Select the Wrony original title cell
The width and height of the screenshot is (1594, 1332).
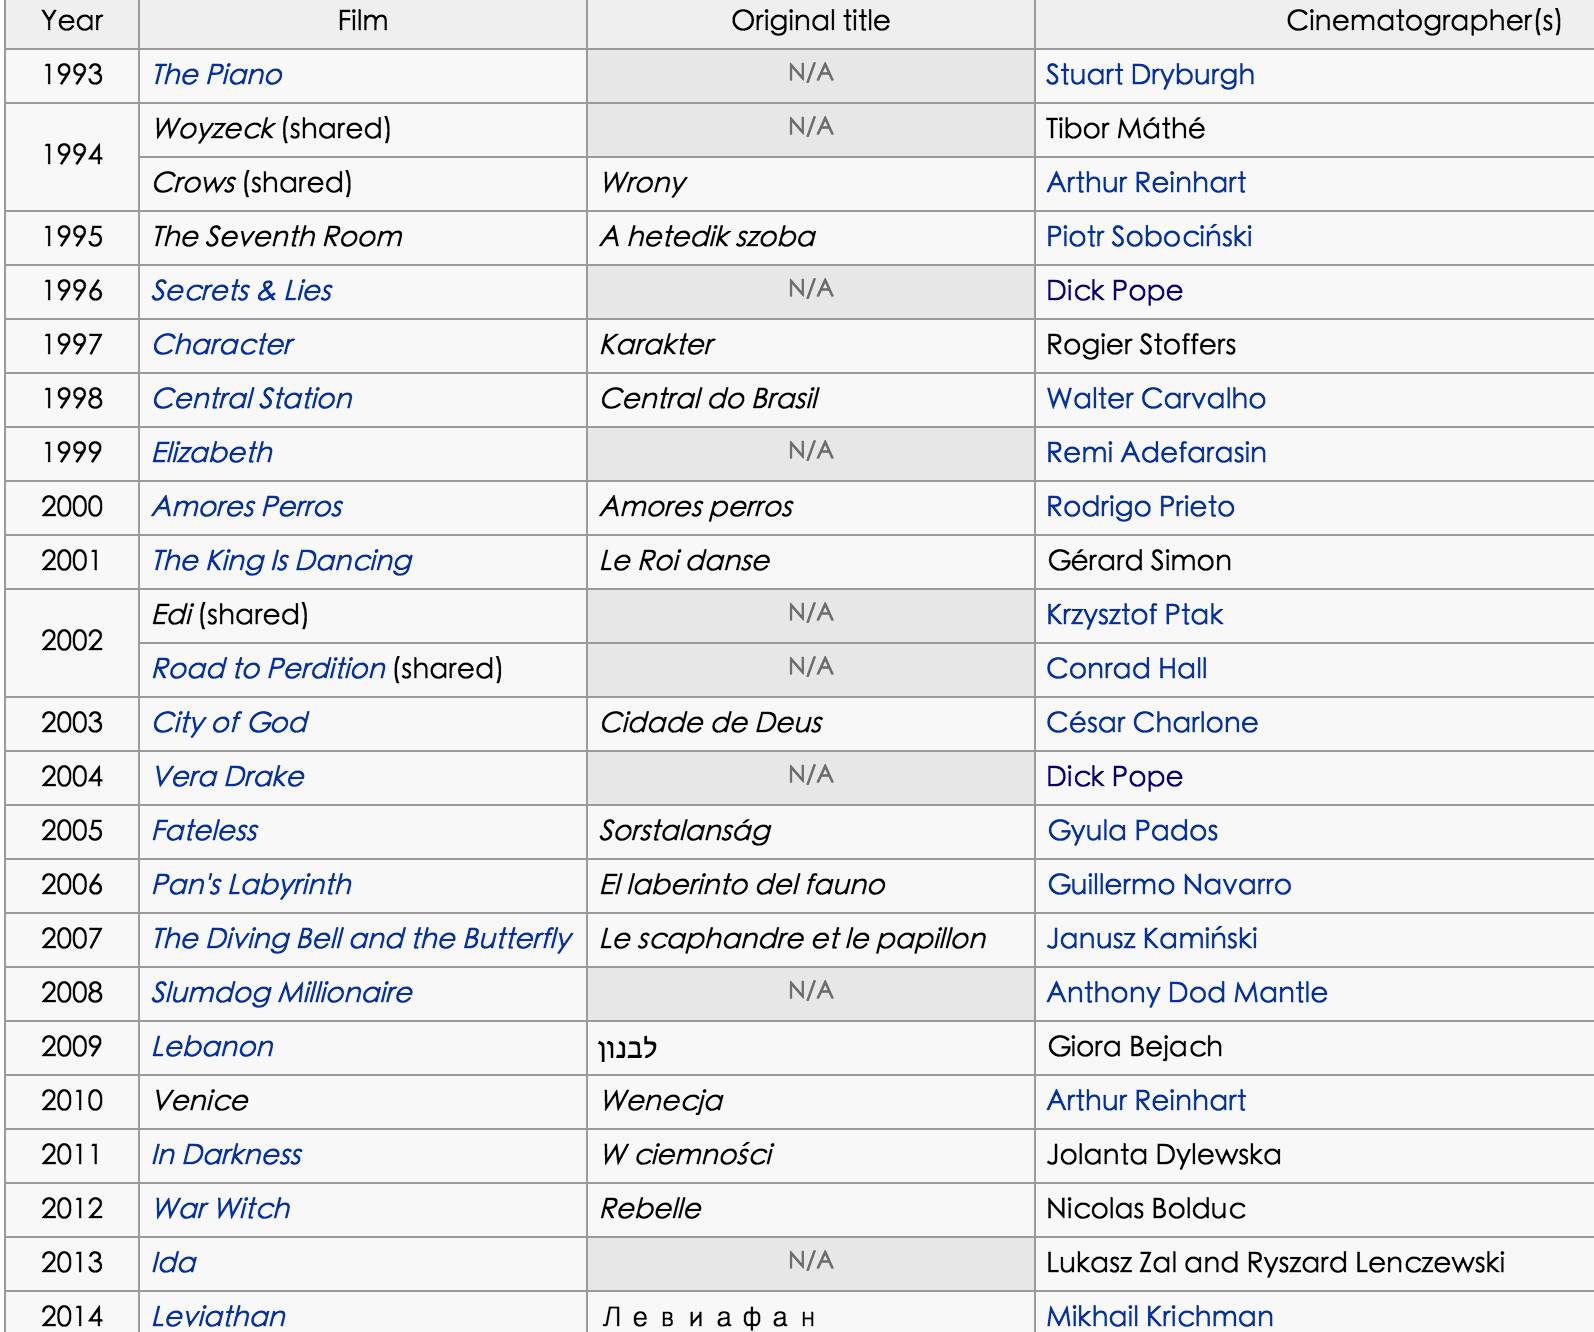pyautogui.click(x=810, y=183)
